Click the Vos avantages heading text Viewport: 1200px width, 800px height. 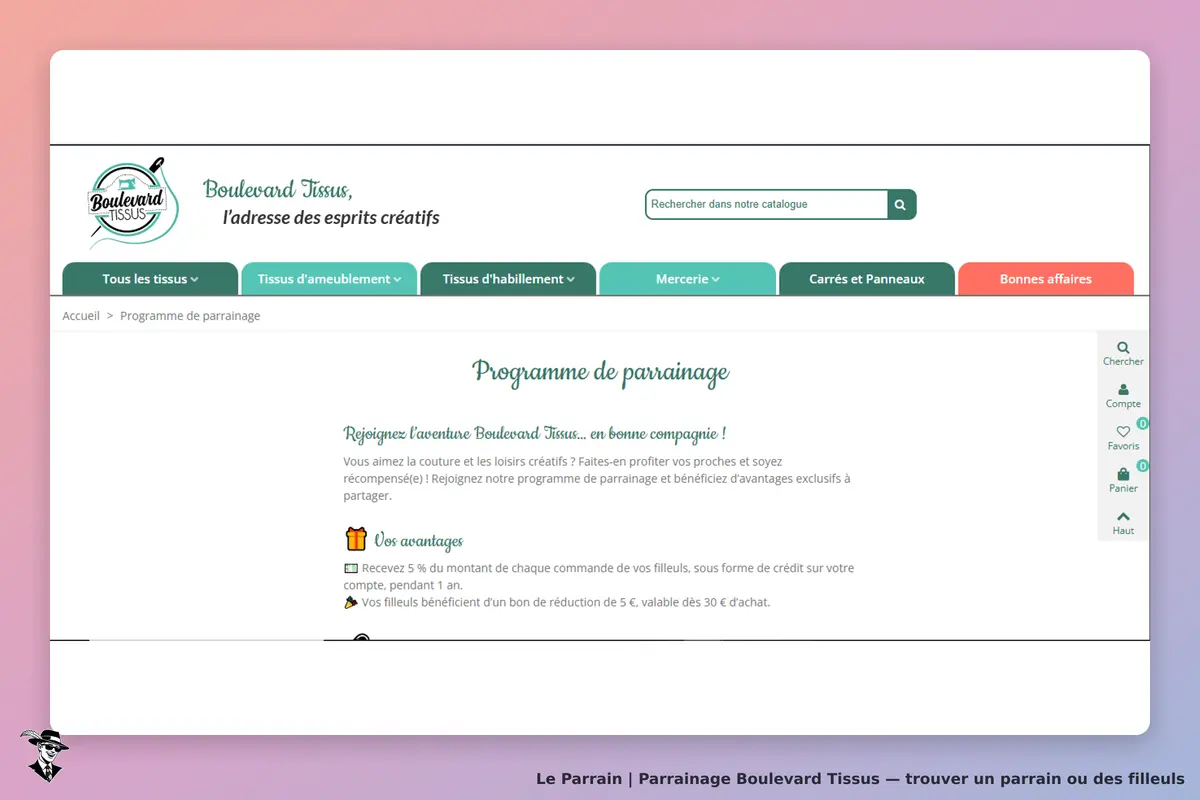pyautogui.click(x=418, y=541)
